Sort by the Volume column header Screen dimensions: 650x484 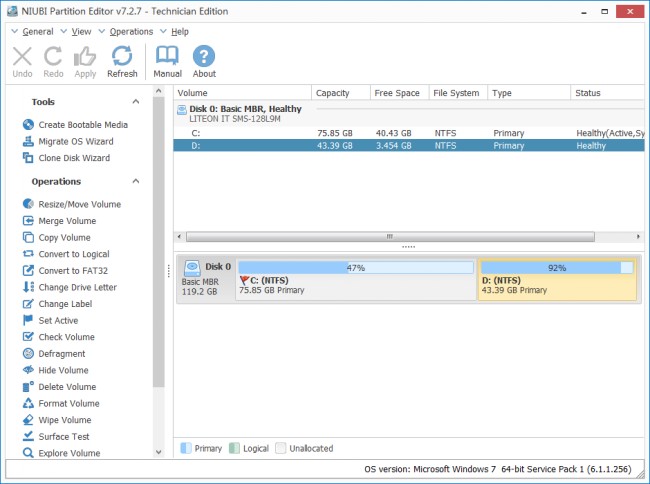coord(242,93)
